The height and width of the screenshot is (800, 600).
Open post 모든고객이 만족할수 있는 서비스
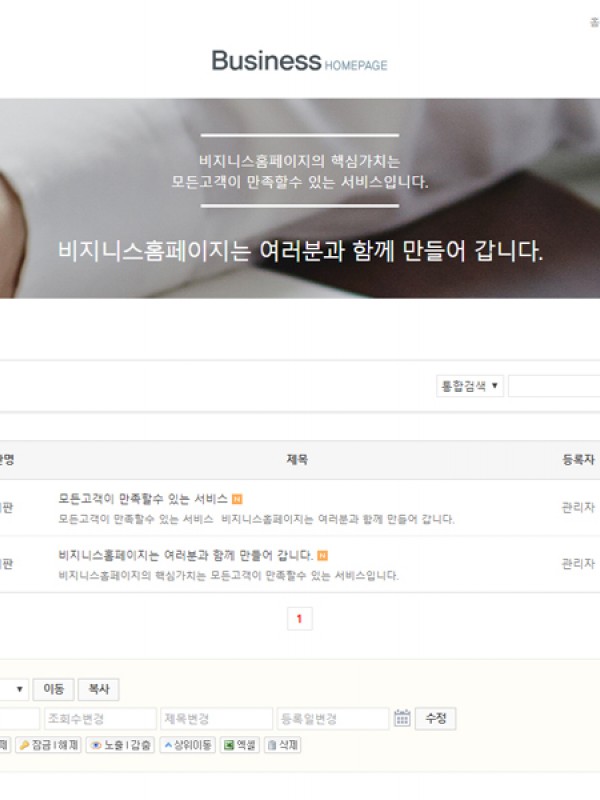143,498
